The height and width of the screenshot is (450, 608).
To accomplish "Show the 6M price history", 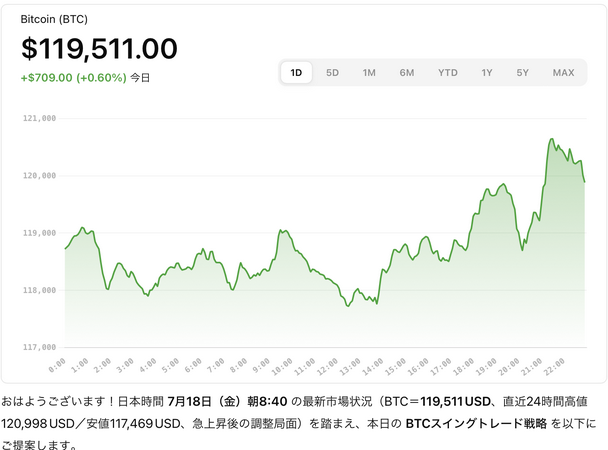I will click(x=407, y=72).
